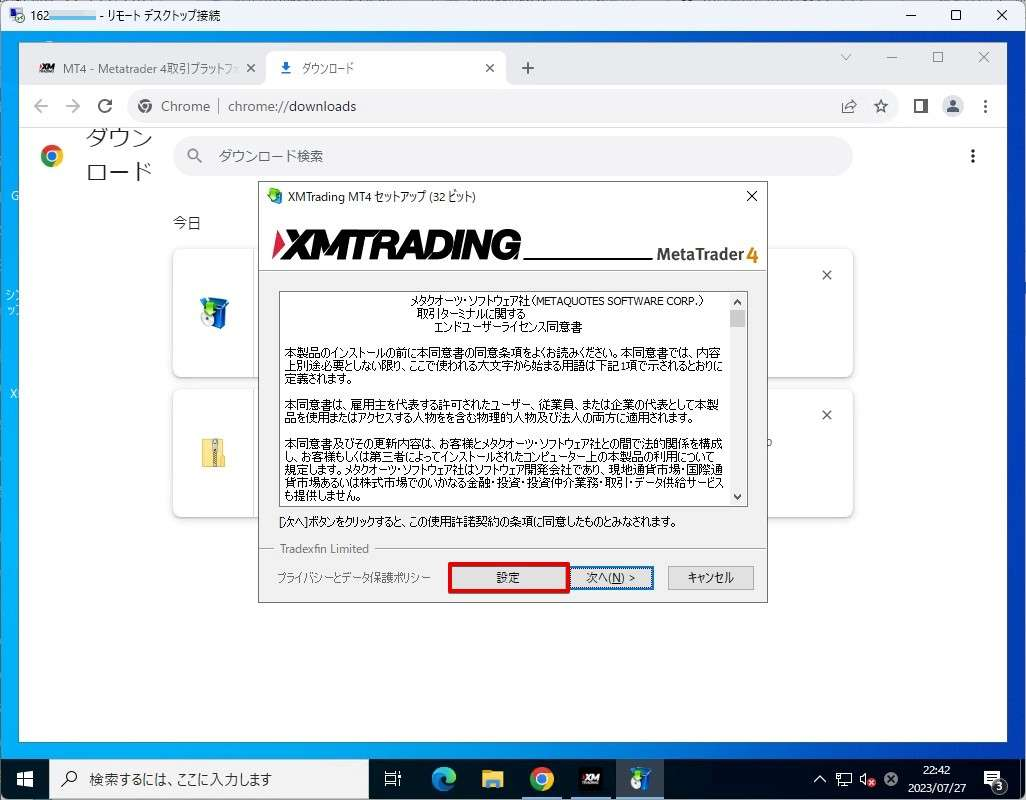Viewport: 1026px width, 800px height.
Task: Open File Explorer from taskbar
Action: pyautogui.click(x=493, y=779)
